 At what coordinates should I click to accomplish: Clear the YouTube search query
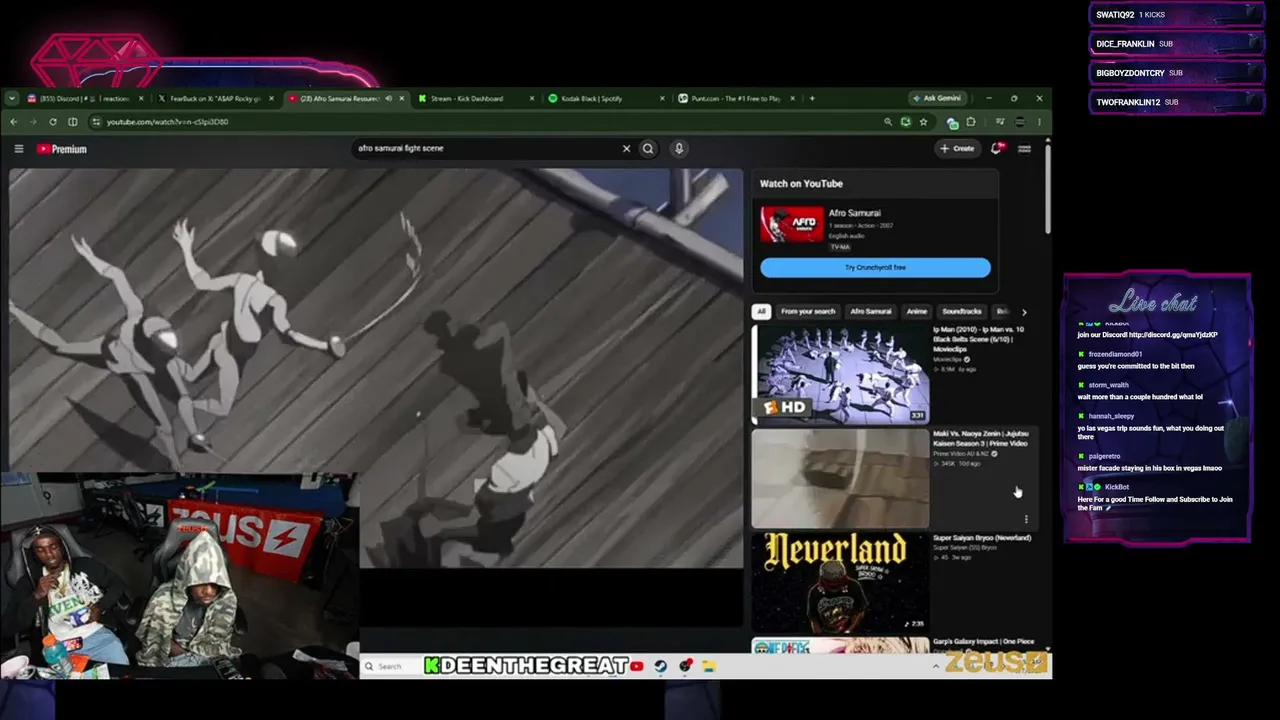626,148
